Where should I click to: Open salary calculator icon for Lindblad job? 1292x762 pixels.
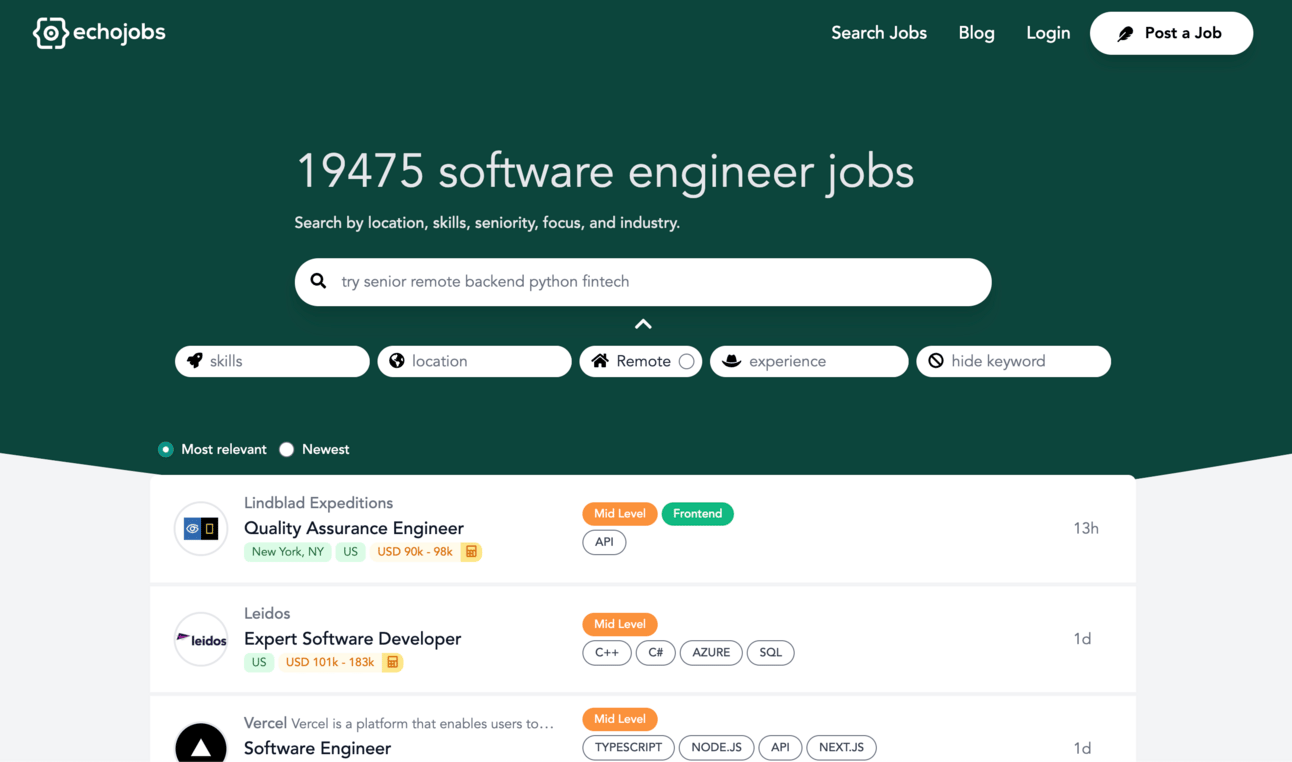[471, 552]
